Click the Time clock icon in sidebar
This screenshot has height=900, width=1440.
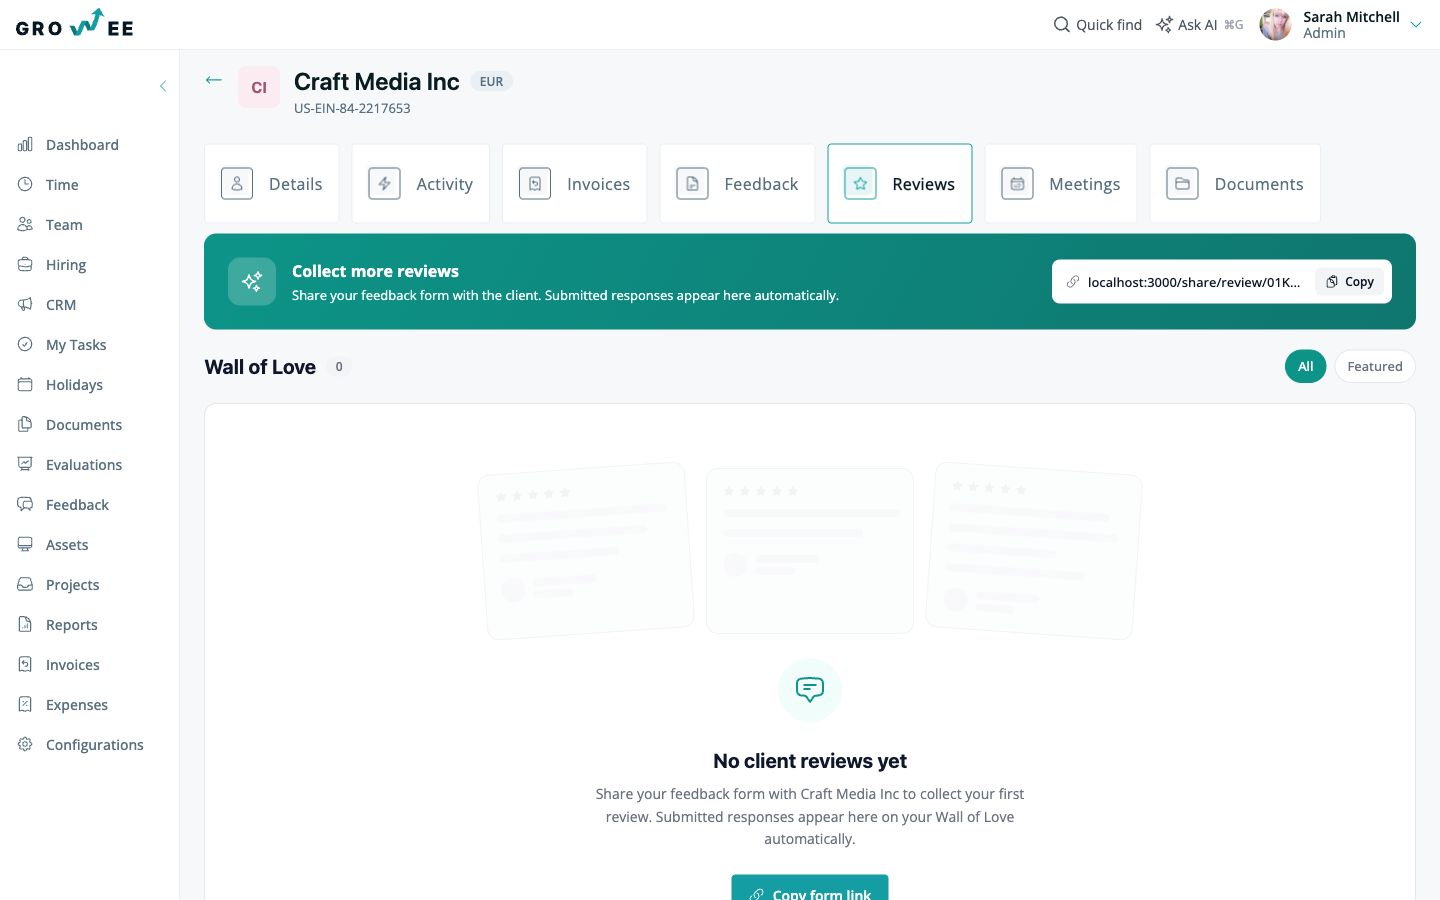point(25,185)
